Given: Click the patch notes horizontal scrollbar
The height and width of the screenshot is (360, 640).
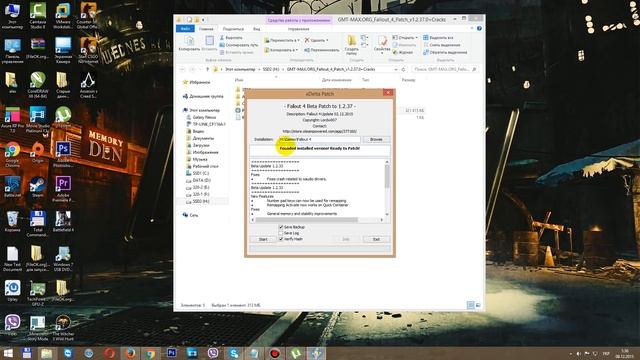Looking at the screenshot, I should pos(317,220).
